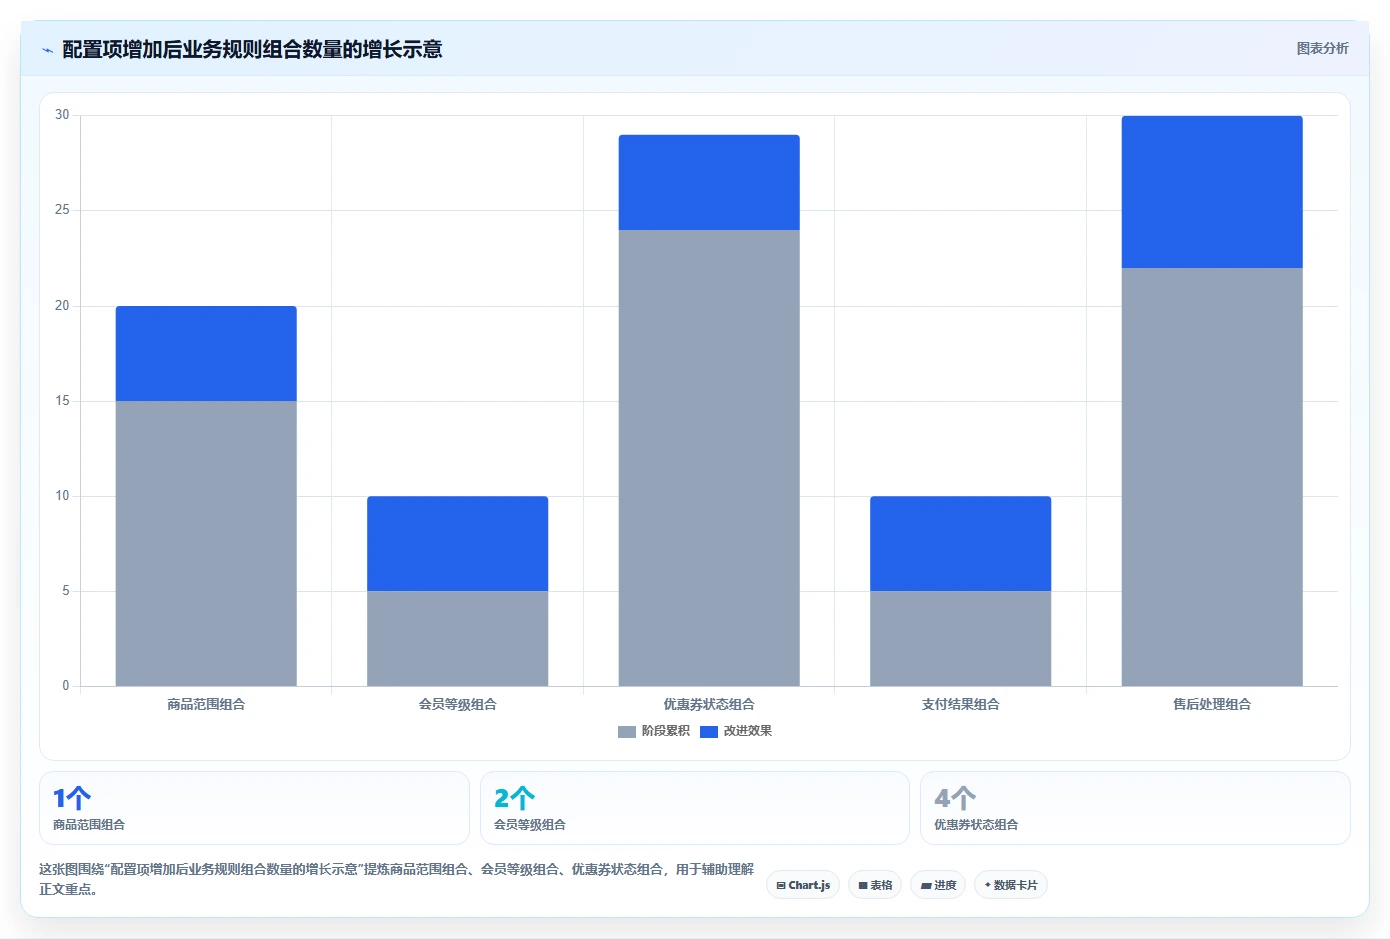Click the gray segment of 支付结果组合 bar
The image size is (1390, 939).
coord(961,639)
